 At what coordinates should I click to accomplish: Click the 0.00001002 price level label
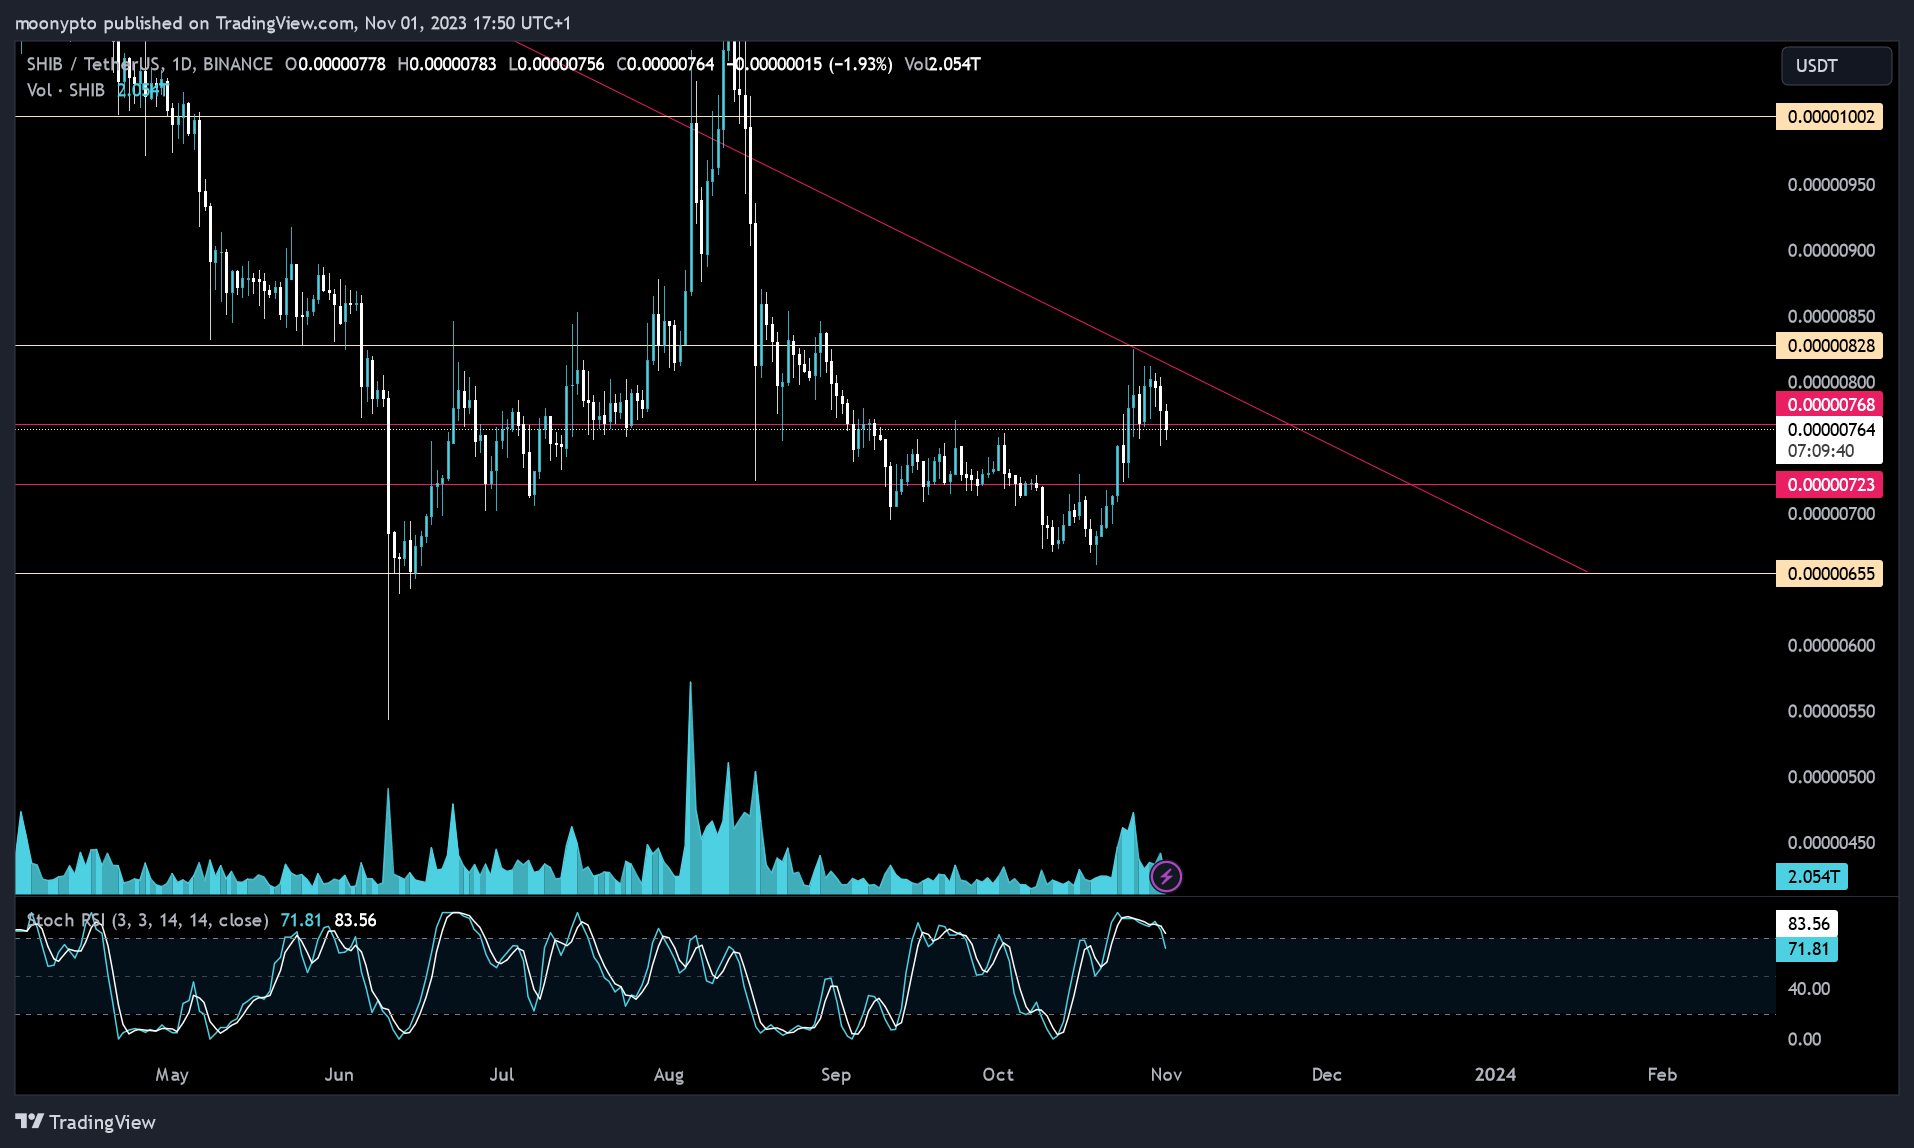1829,117
